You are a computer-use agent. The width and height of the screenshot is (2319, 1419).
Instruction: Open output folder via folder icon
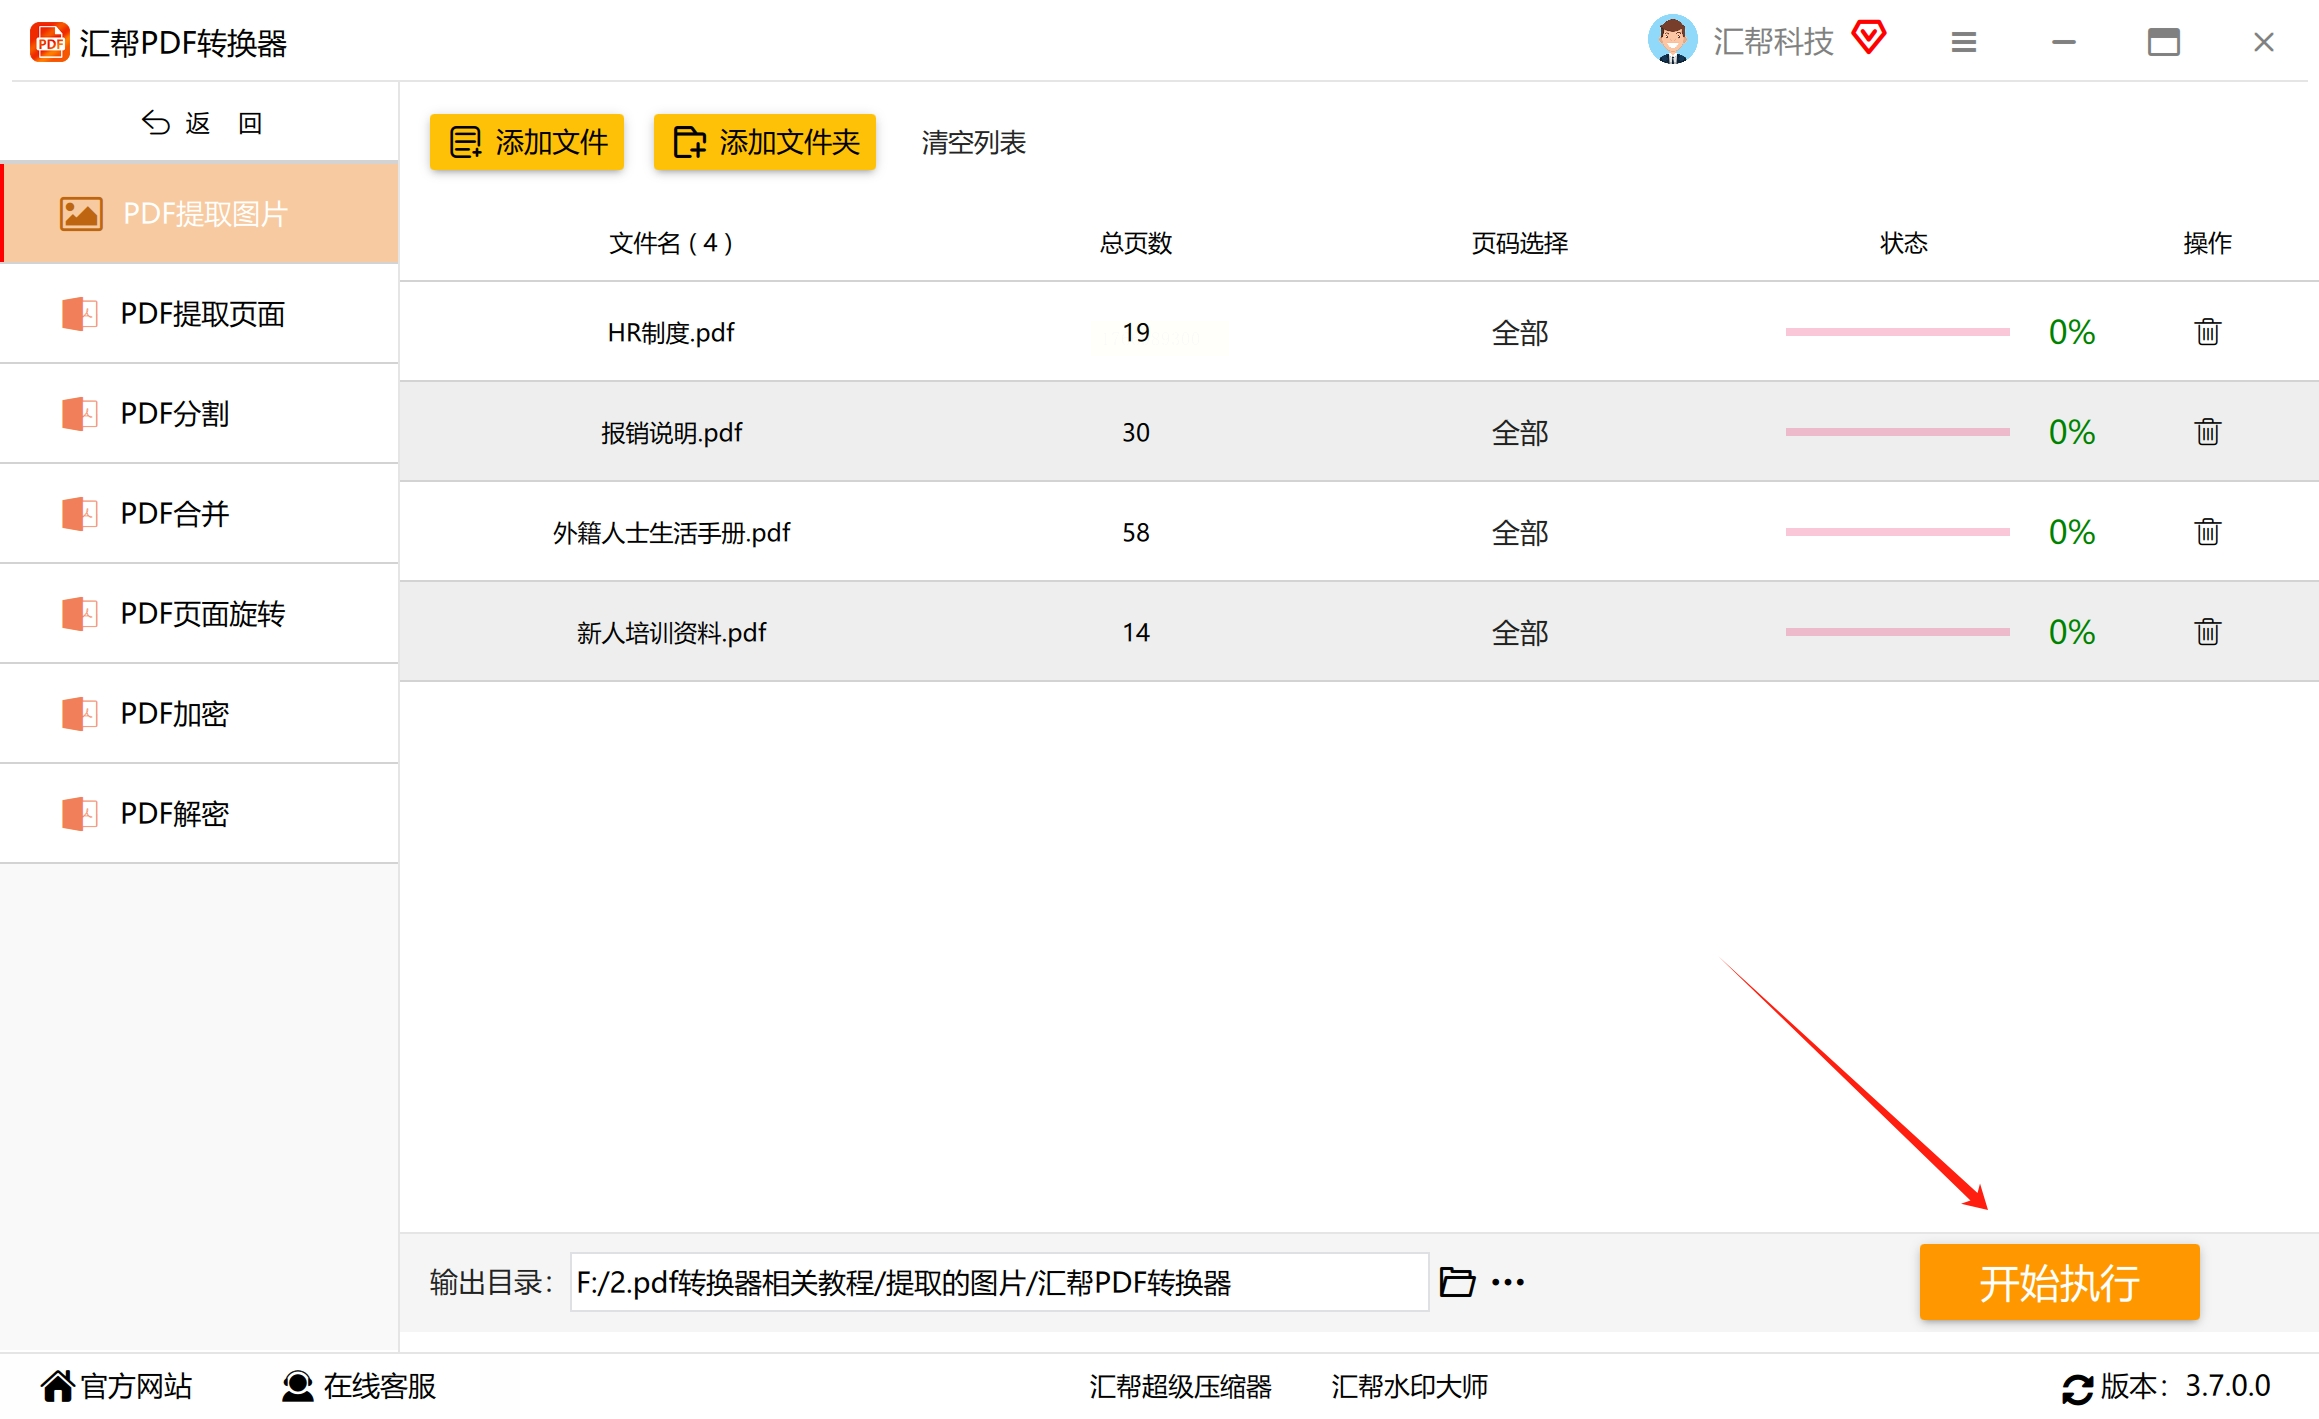point(1456,1282)
